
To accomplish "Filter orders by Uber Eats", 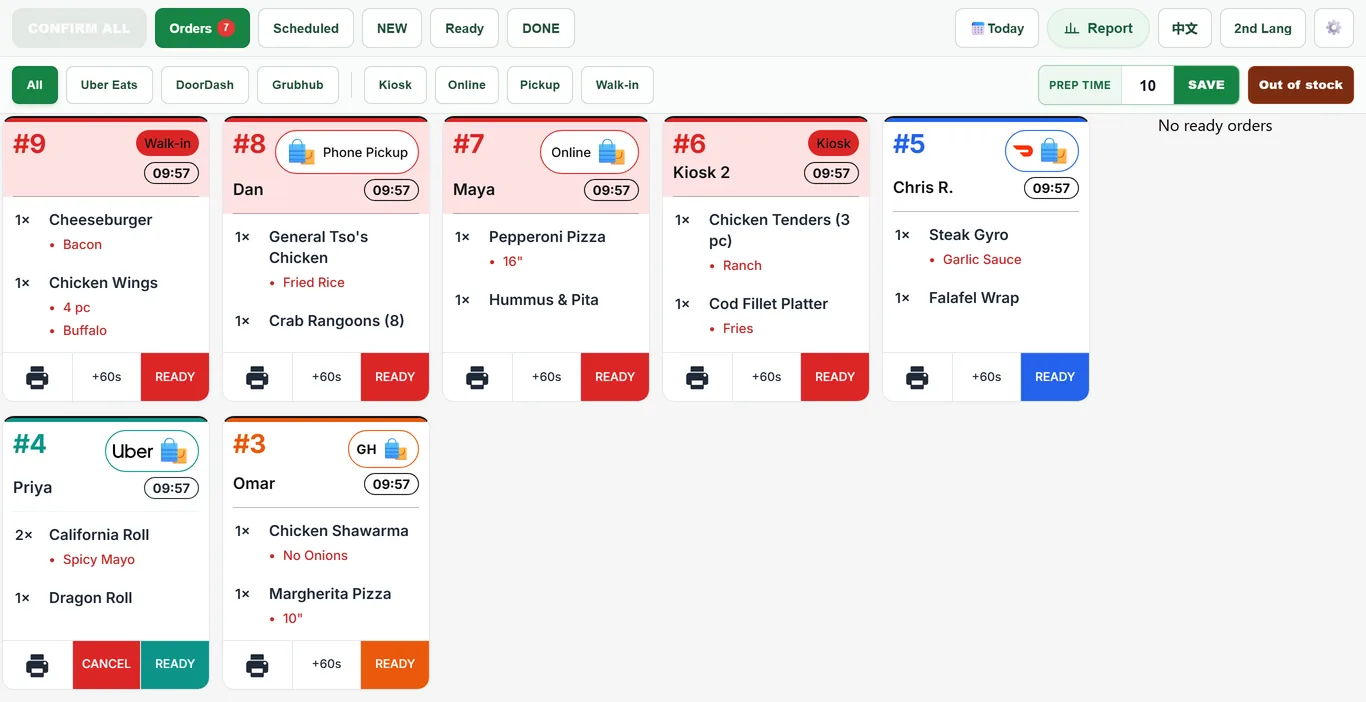I will coord(109,85).
